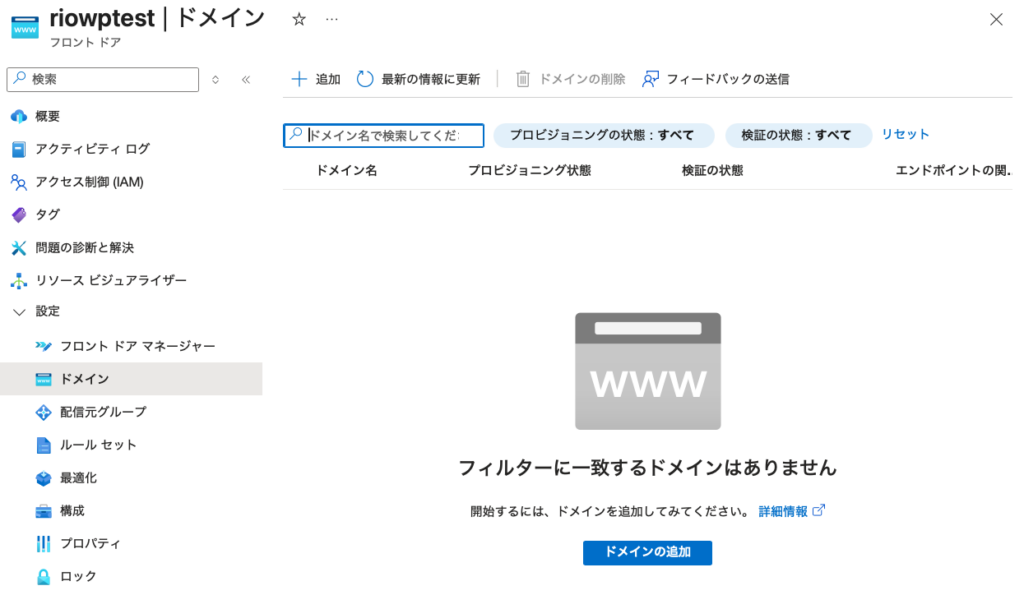Click the フロント ドア マネージャー arrows icon
The width and height of the screenshot is (1024, 595).
[x=43, y=346]
